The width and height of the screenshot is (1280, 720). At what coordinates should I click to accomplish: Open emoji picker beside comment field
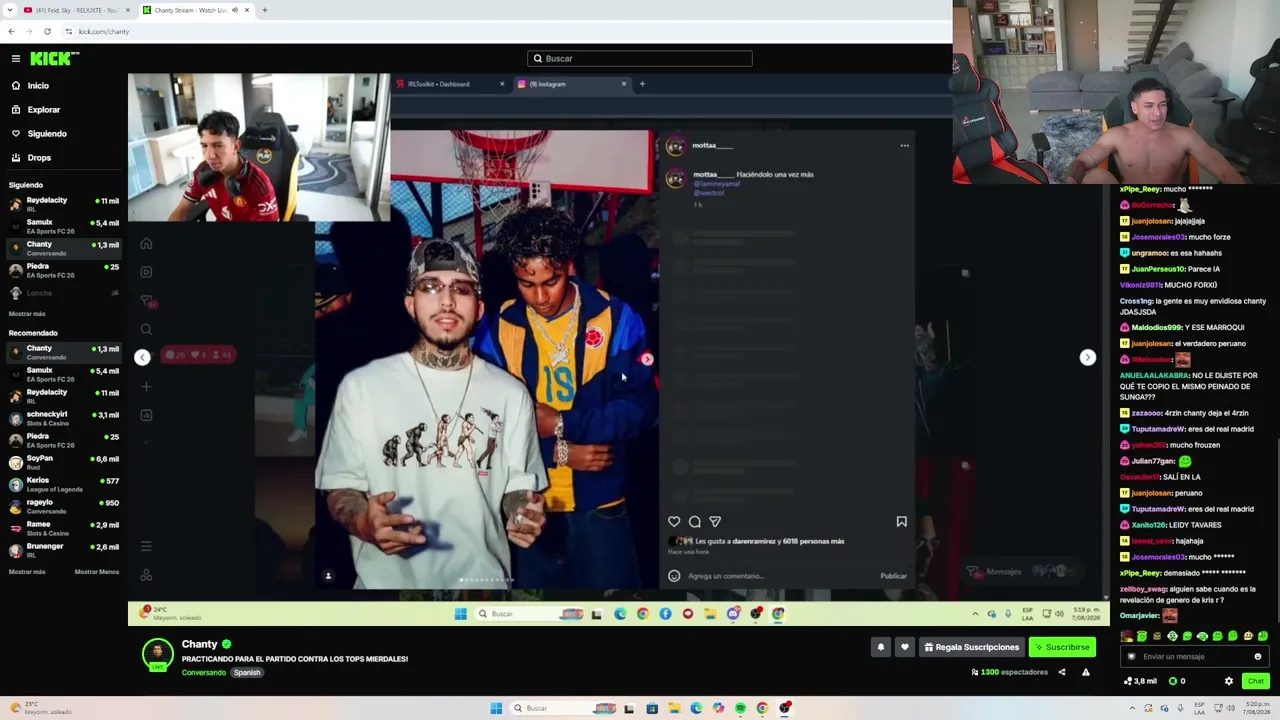click(x=674, y=576)
